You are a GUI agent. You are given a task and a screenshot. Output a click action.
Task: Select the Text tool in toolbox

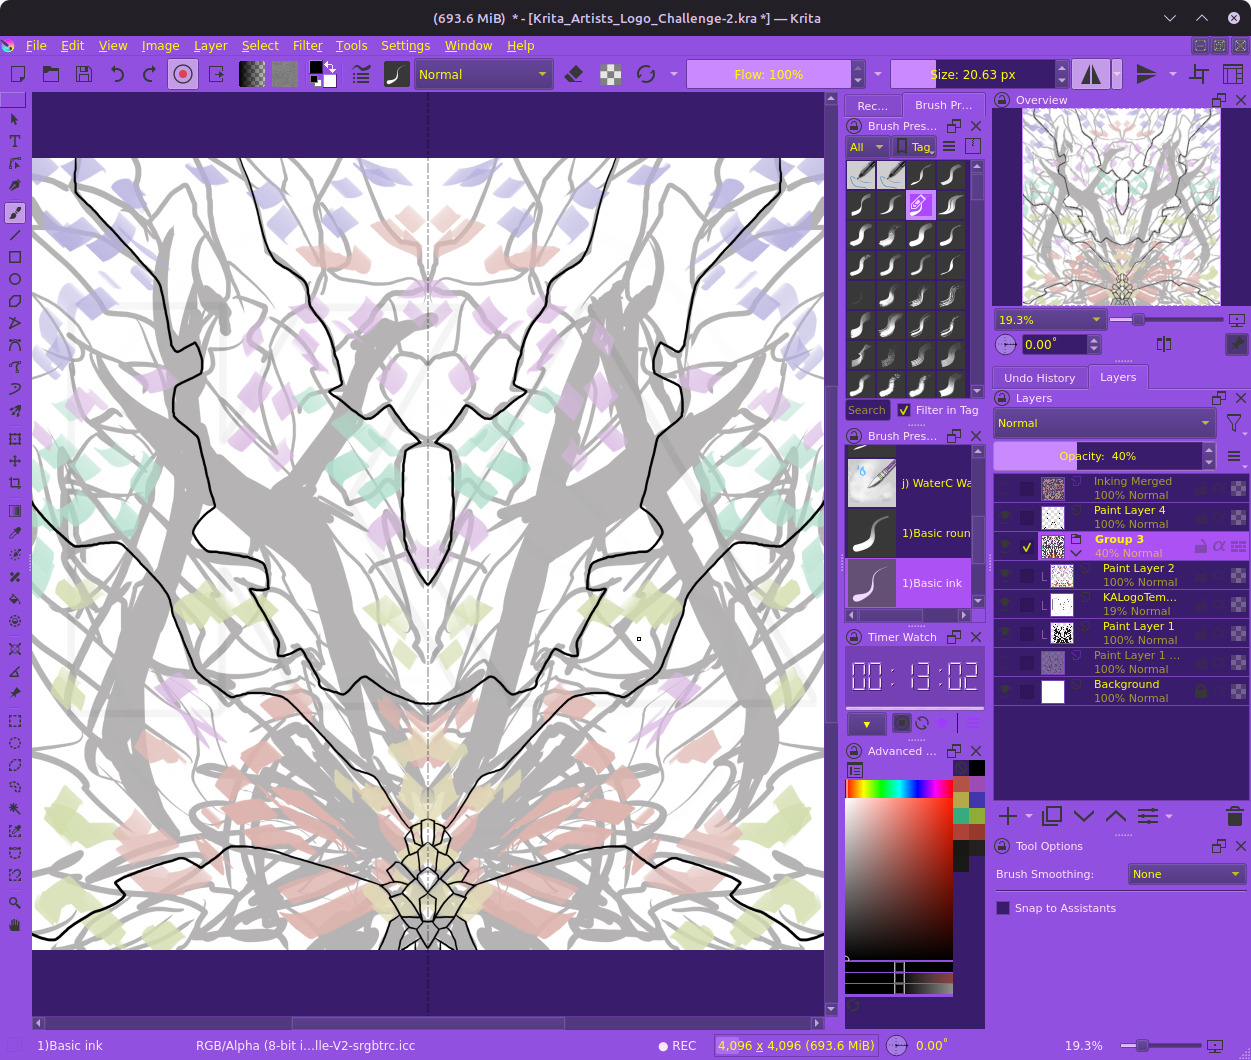pyautogui.click(x=15, y=141)
